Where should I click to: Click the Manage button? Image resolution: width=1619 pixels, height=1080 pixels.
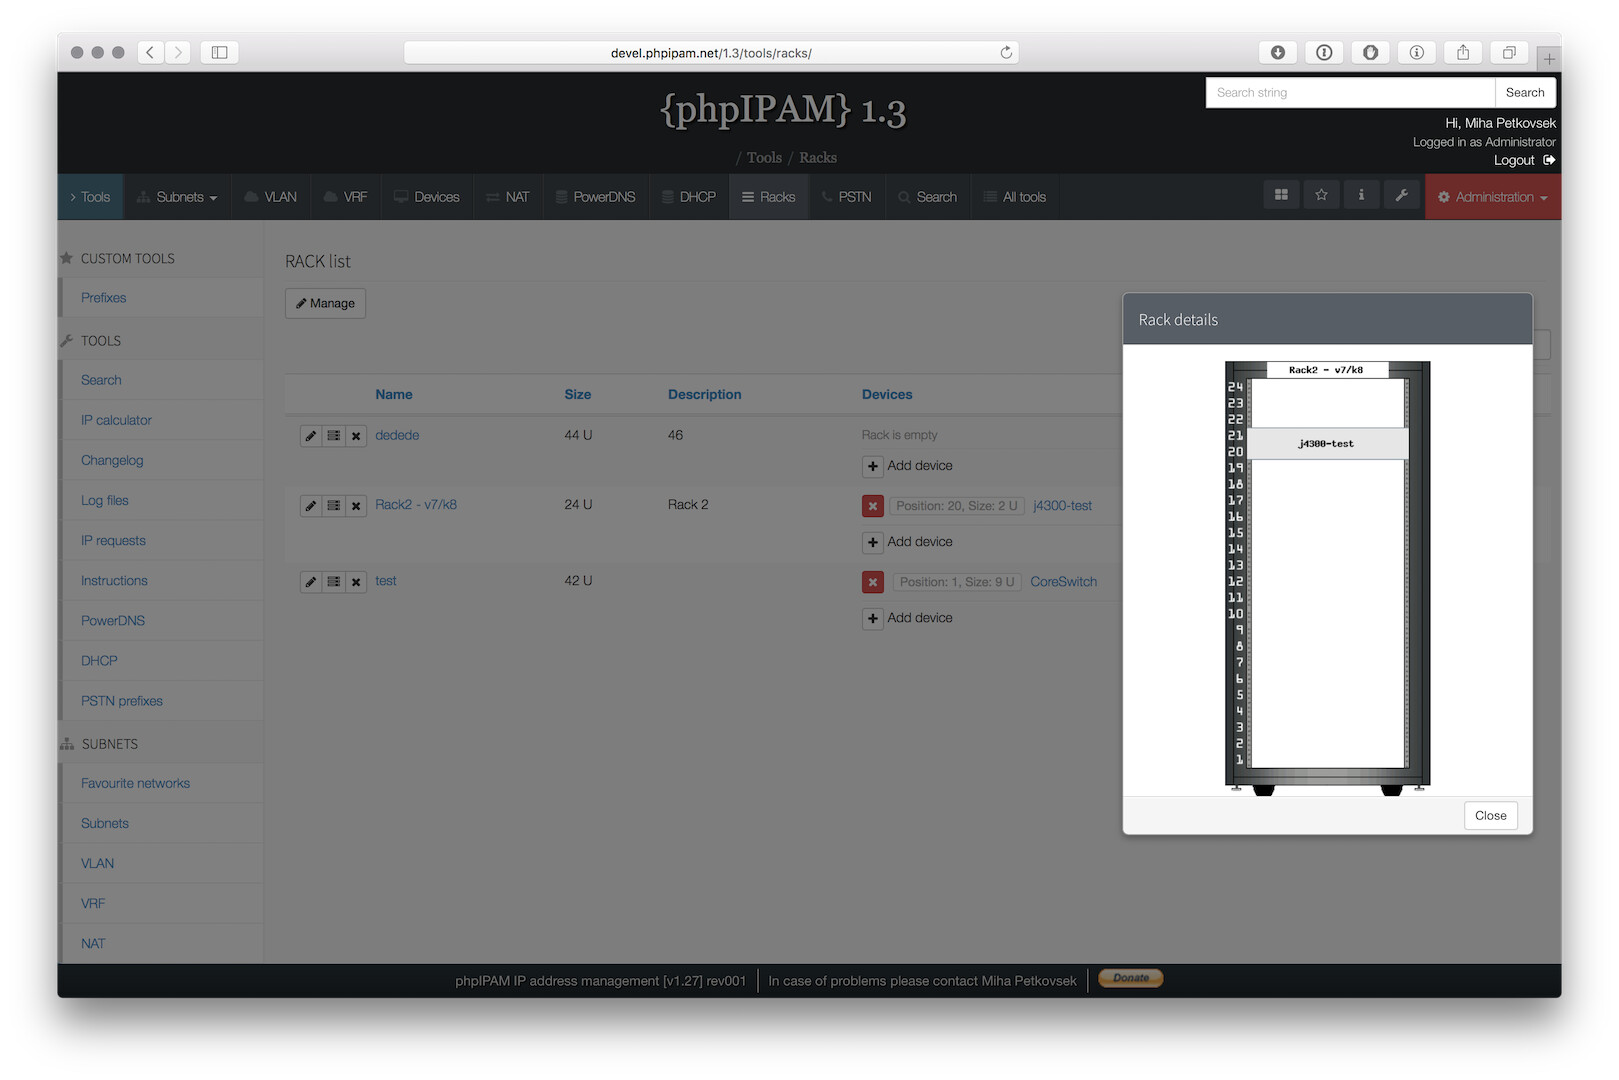(325, 303)
